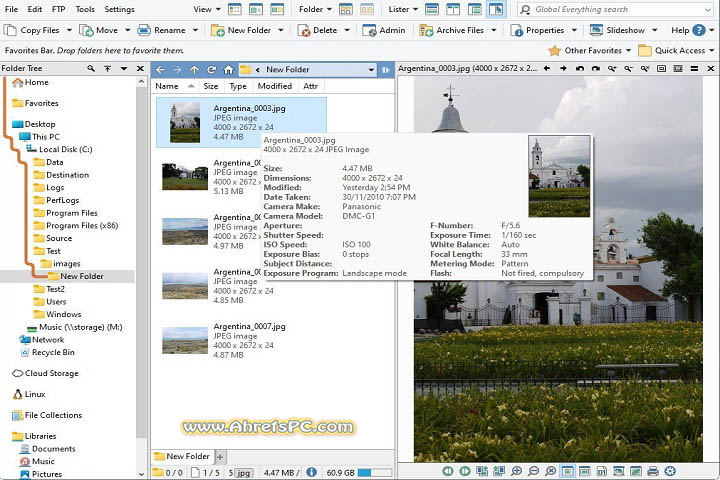Open the Other Favorites dropdown

coord(590,51)
